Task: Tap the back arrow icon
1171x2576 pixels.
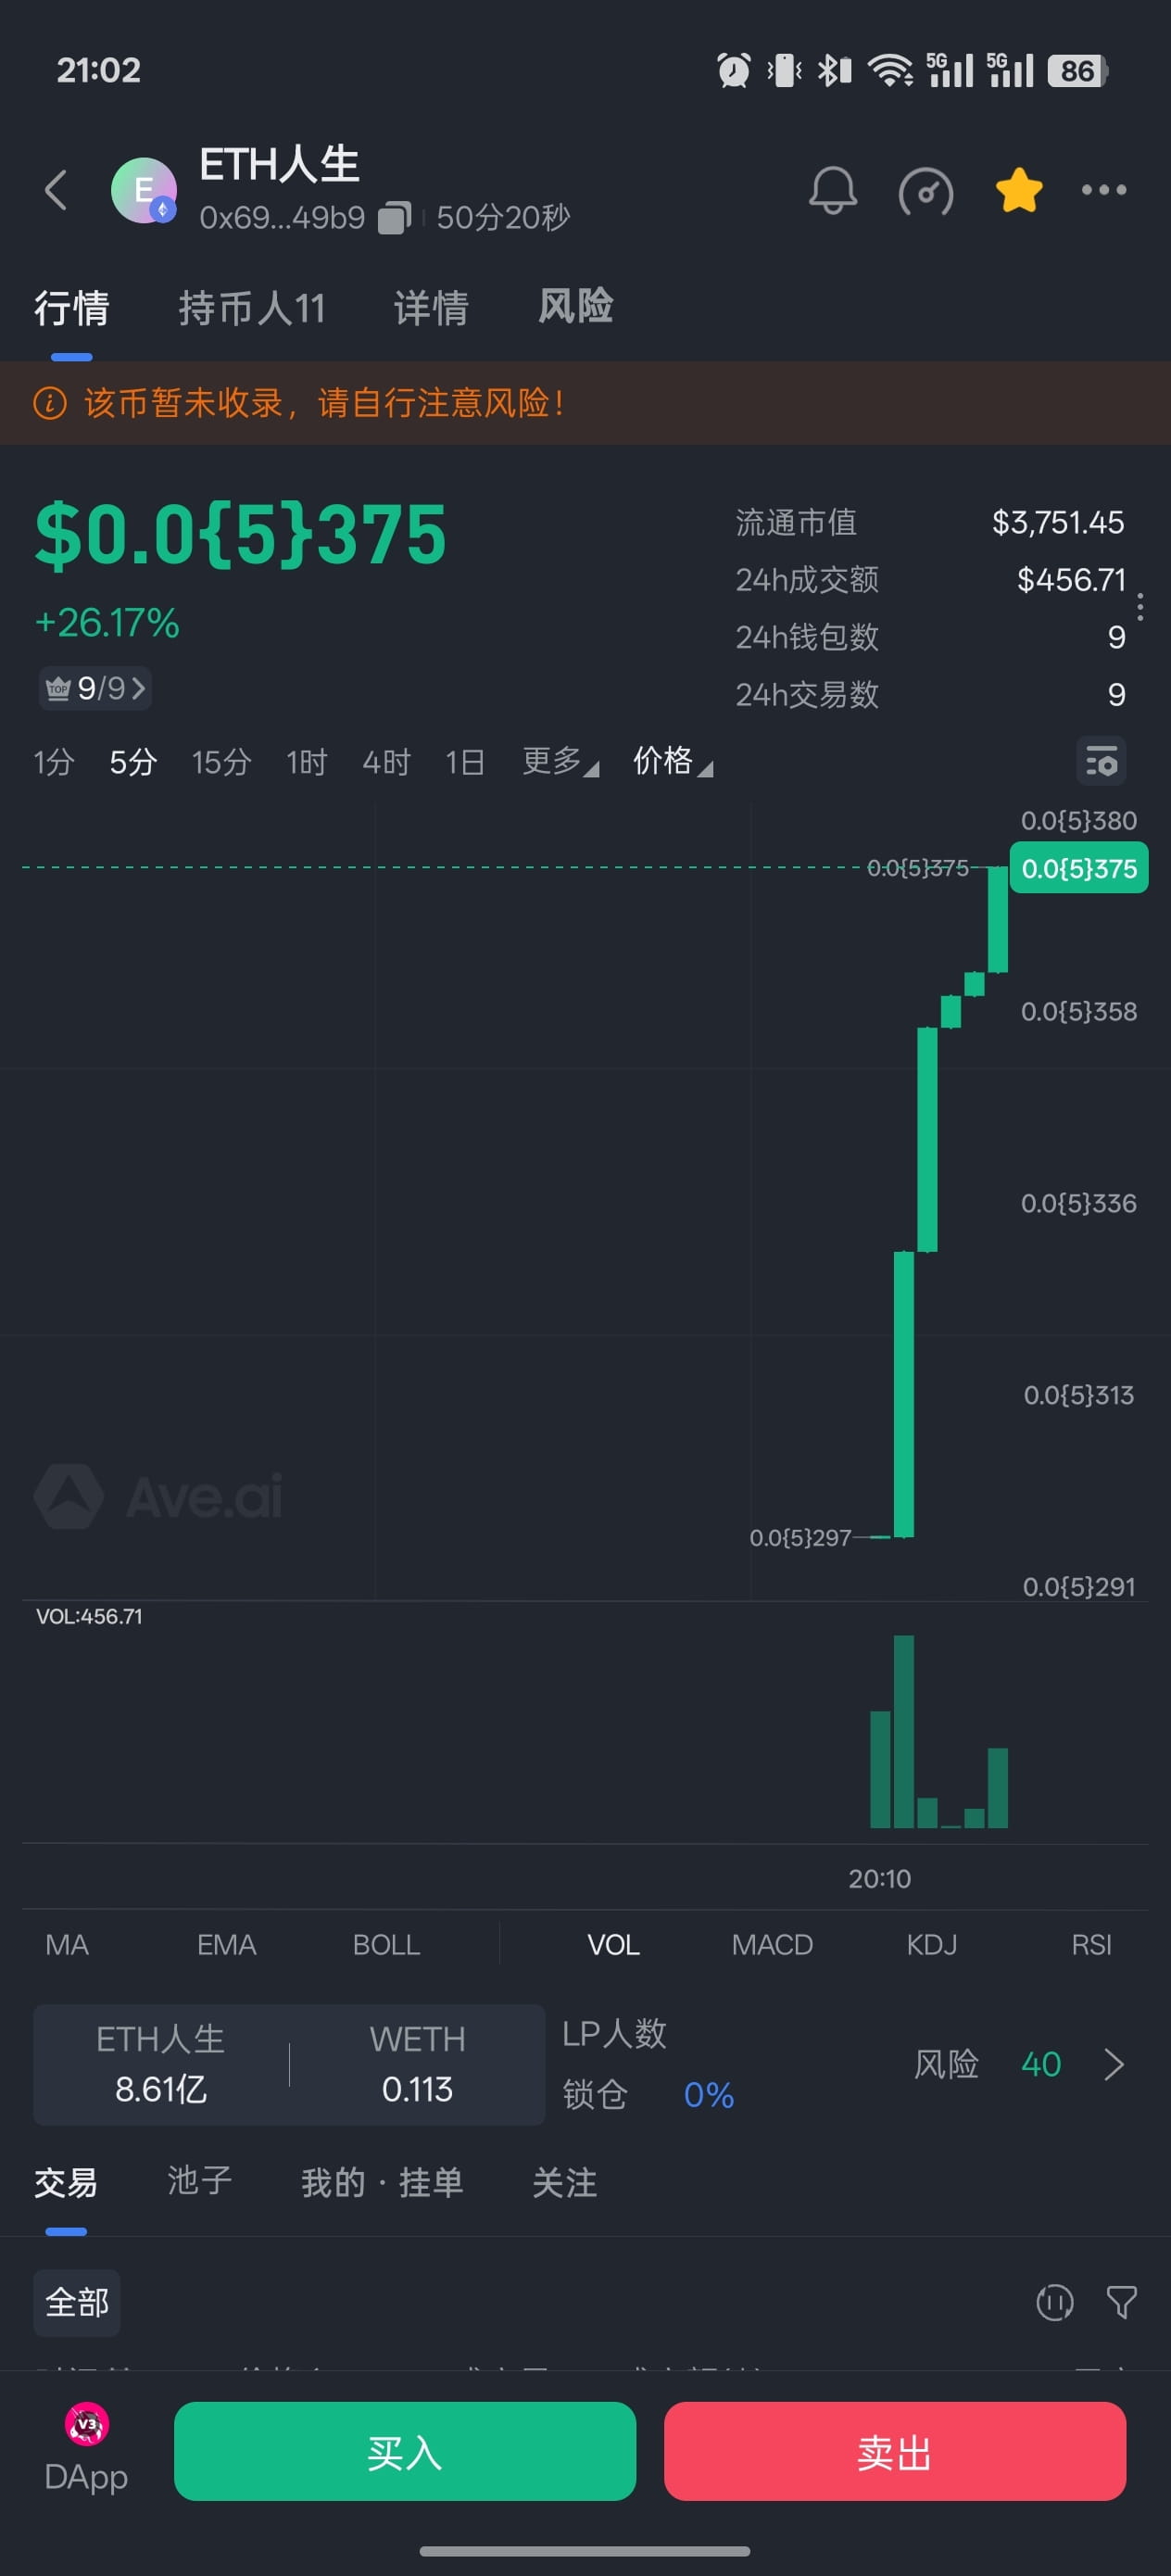Action: [57, 190]
